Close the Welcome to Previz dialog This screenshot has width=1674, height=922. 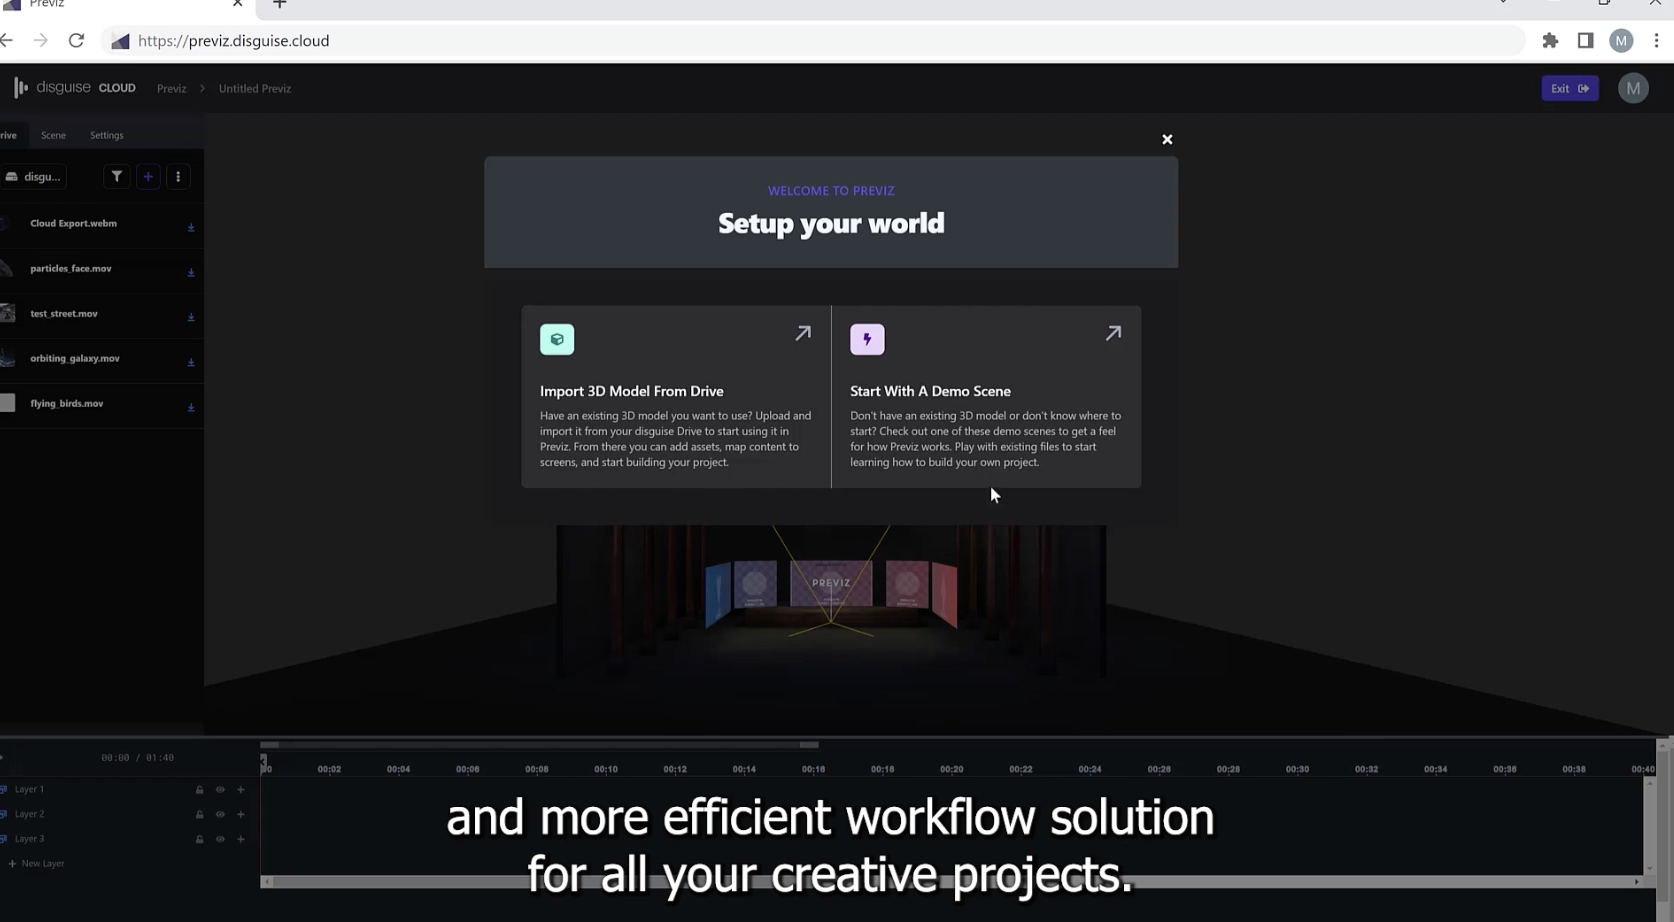pyautogui.click(x=1167, y=139)
